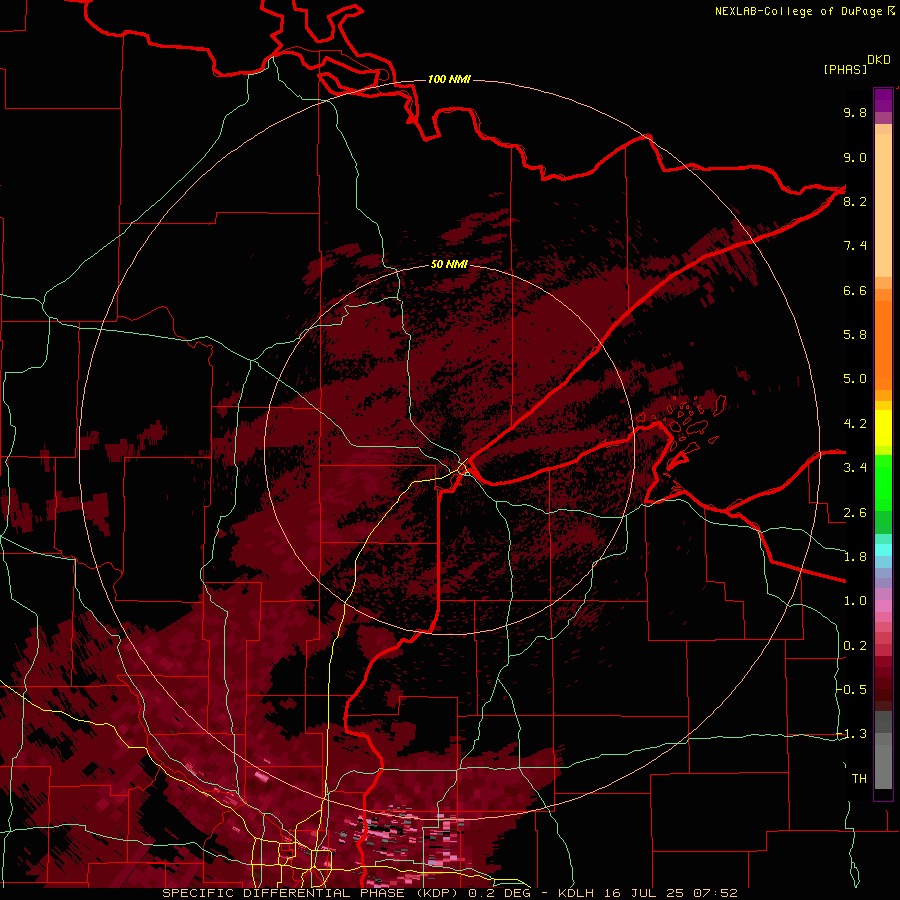Click the cyan band on the color bar
Image resolution: width=900 pixels, height=900 pixels.
click(x=883, y=550)
